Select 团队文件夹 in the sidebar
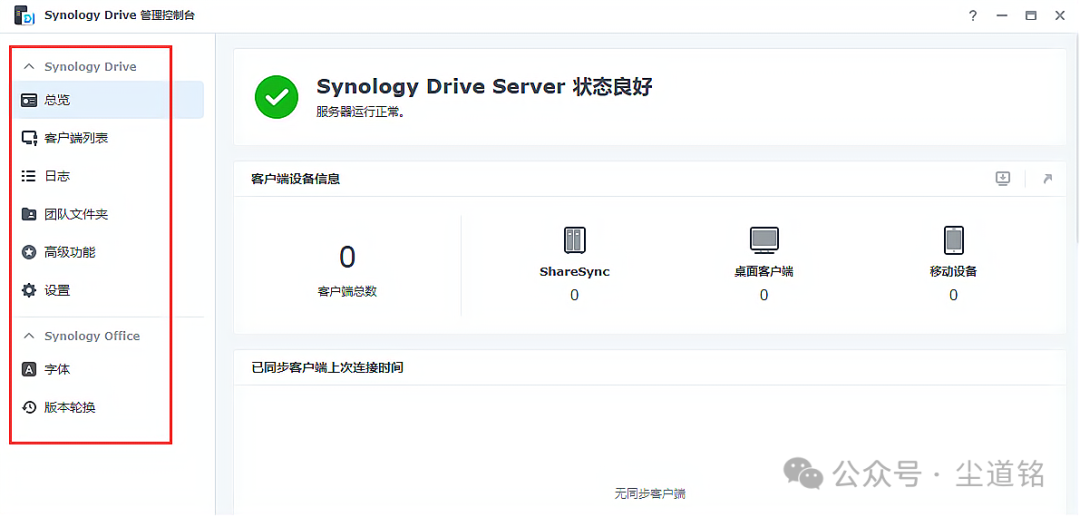Image resolution: width=1080 pixels, height=517 pixels. click(76, 214)
